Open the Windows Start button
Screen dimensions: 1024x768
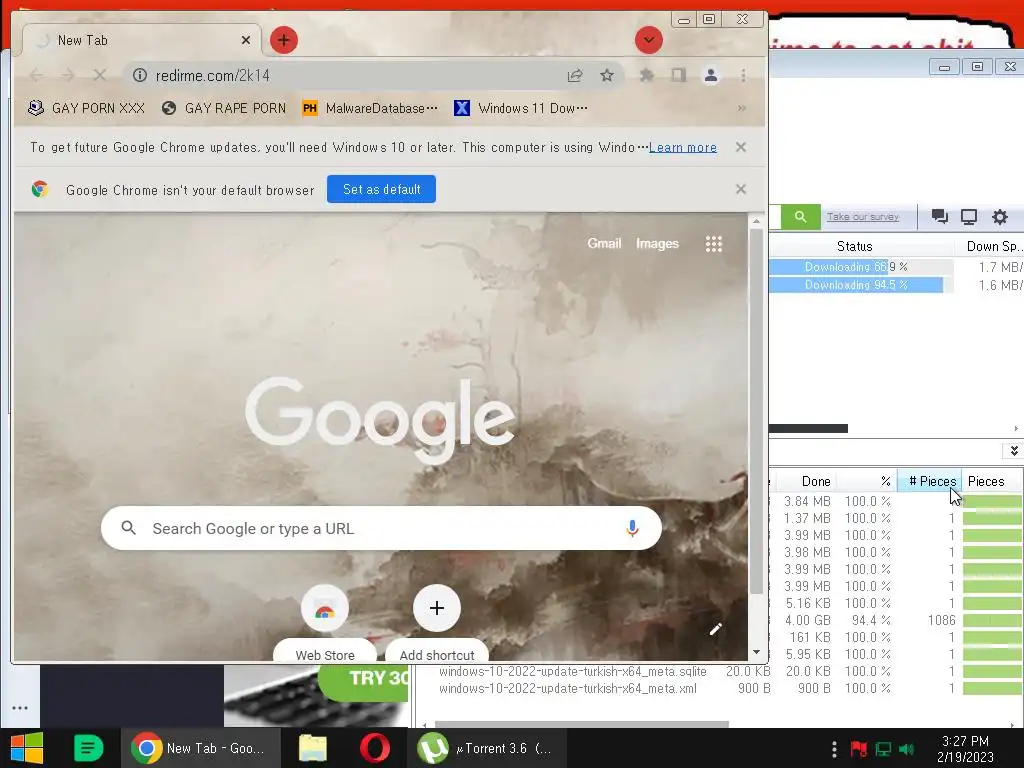coord(26,748)
